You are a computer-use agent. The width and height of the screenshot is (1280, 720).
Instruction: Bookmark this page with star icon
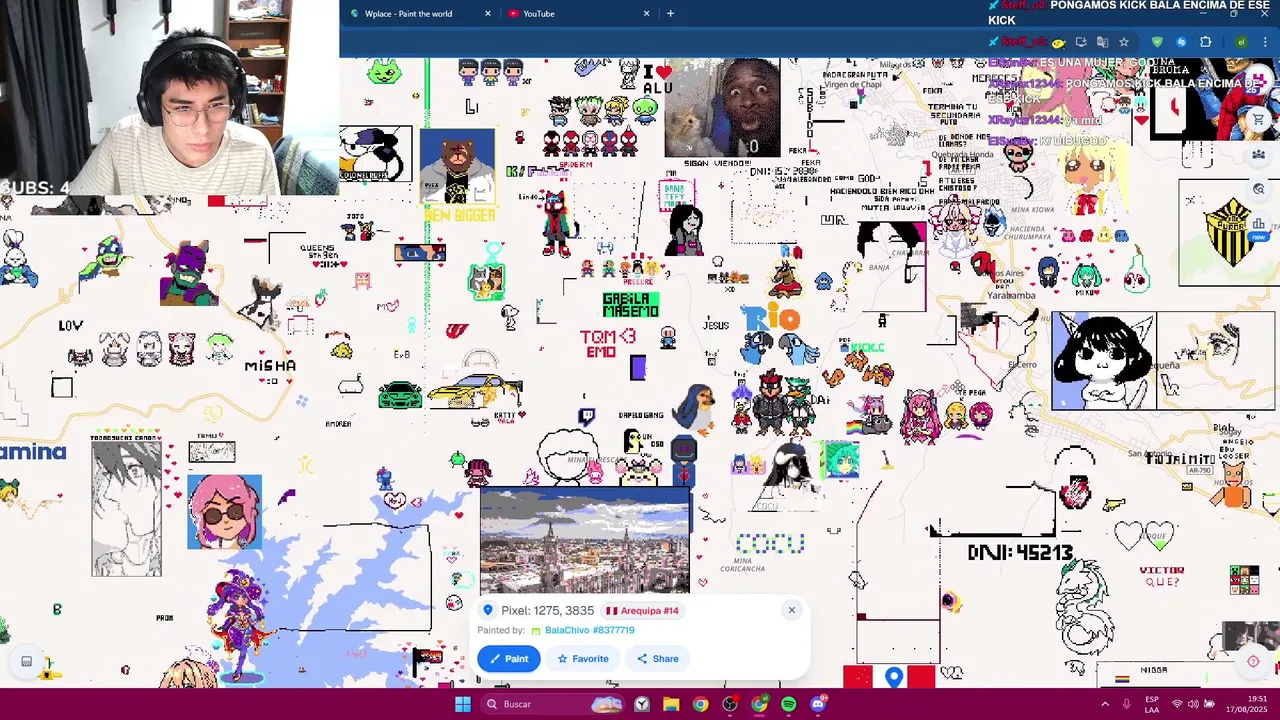coord(1124,42)
